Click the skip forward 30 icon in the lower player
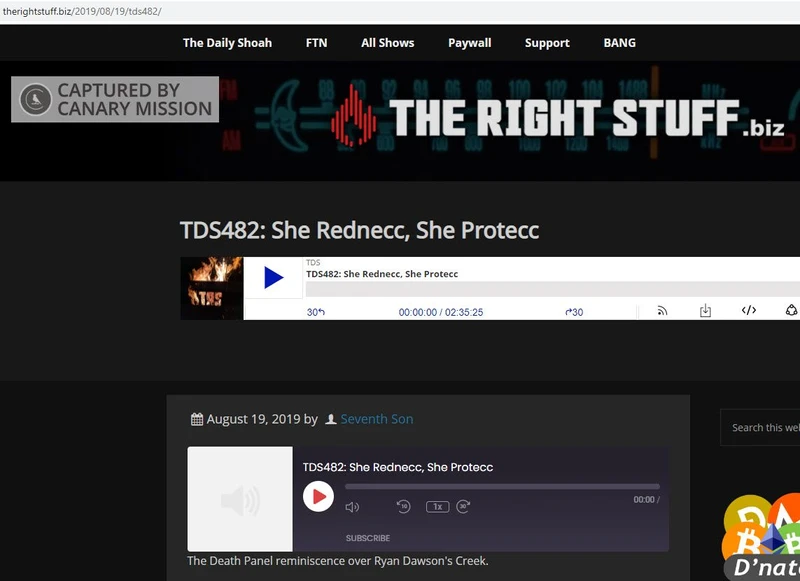This screenshot has height=581, width=800. pos(463,506)
